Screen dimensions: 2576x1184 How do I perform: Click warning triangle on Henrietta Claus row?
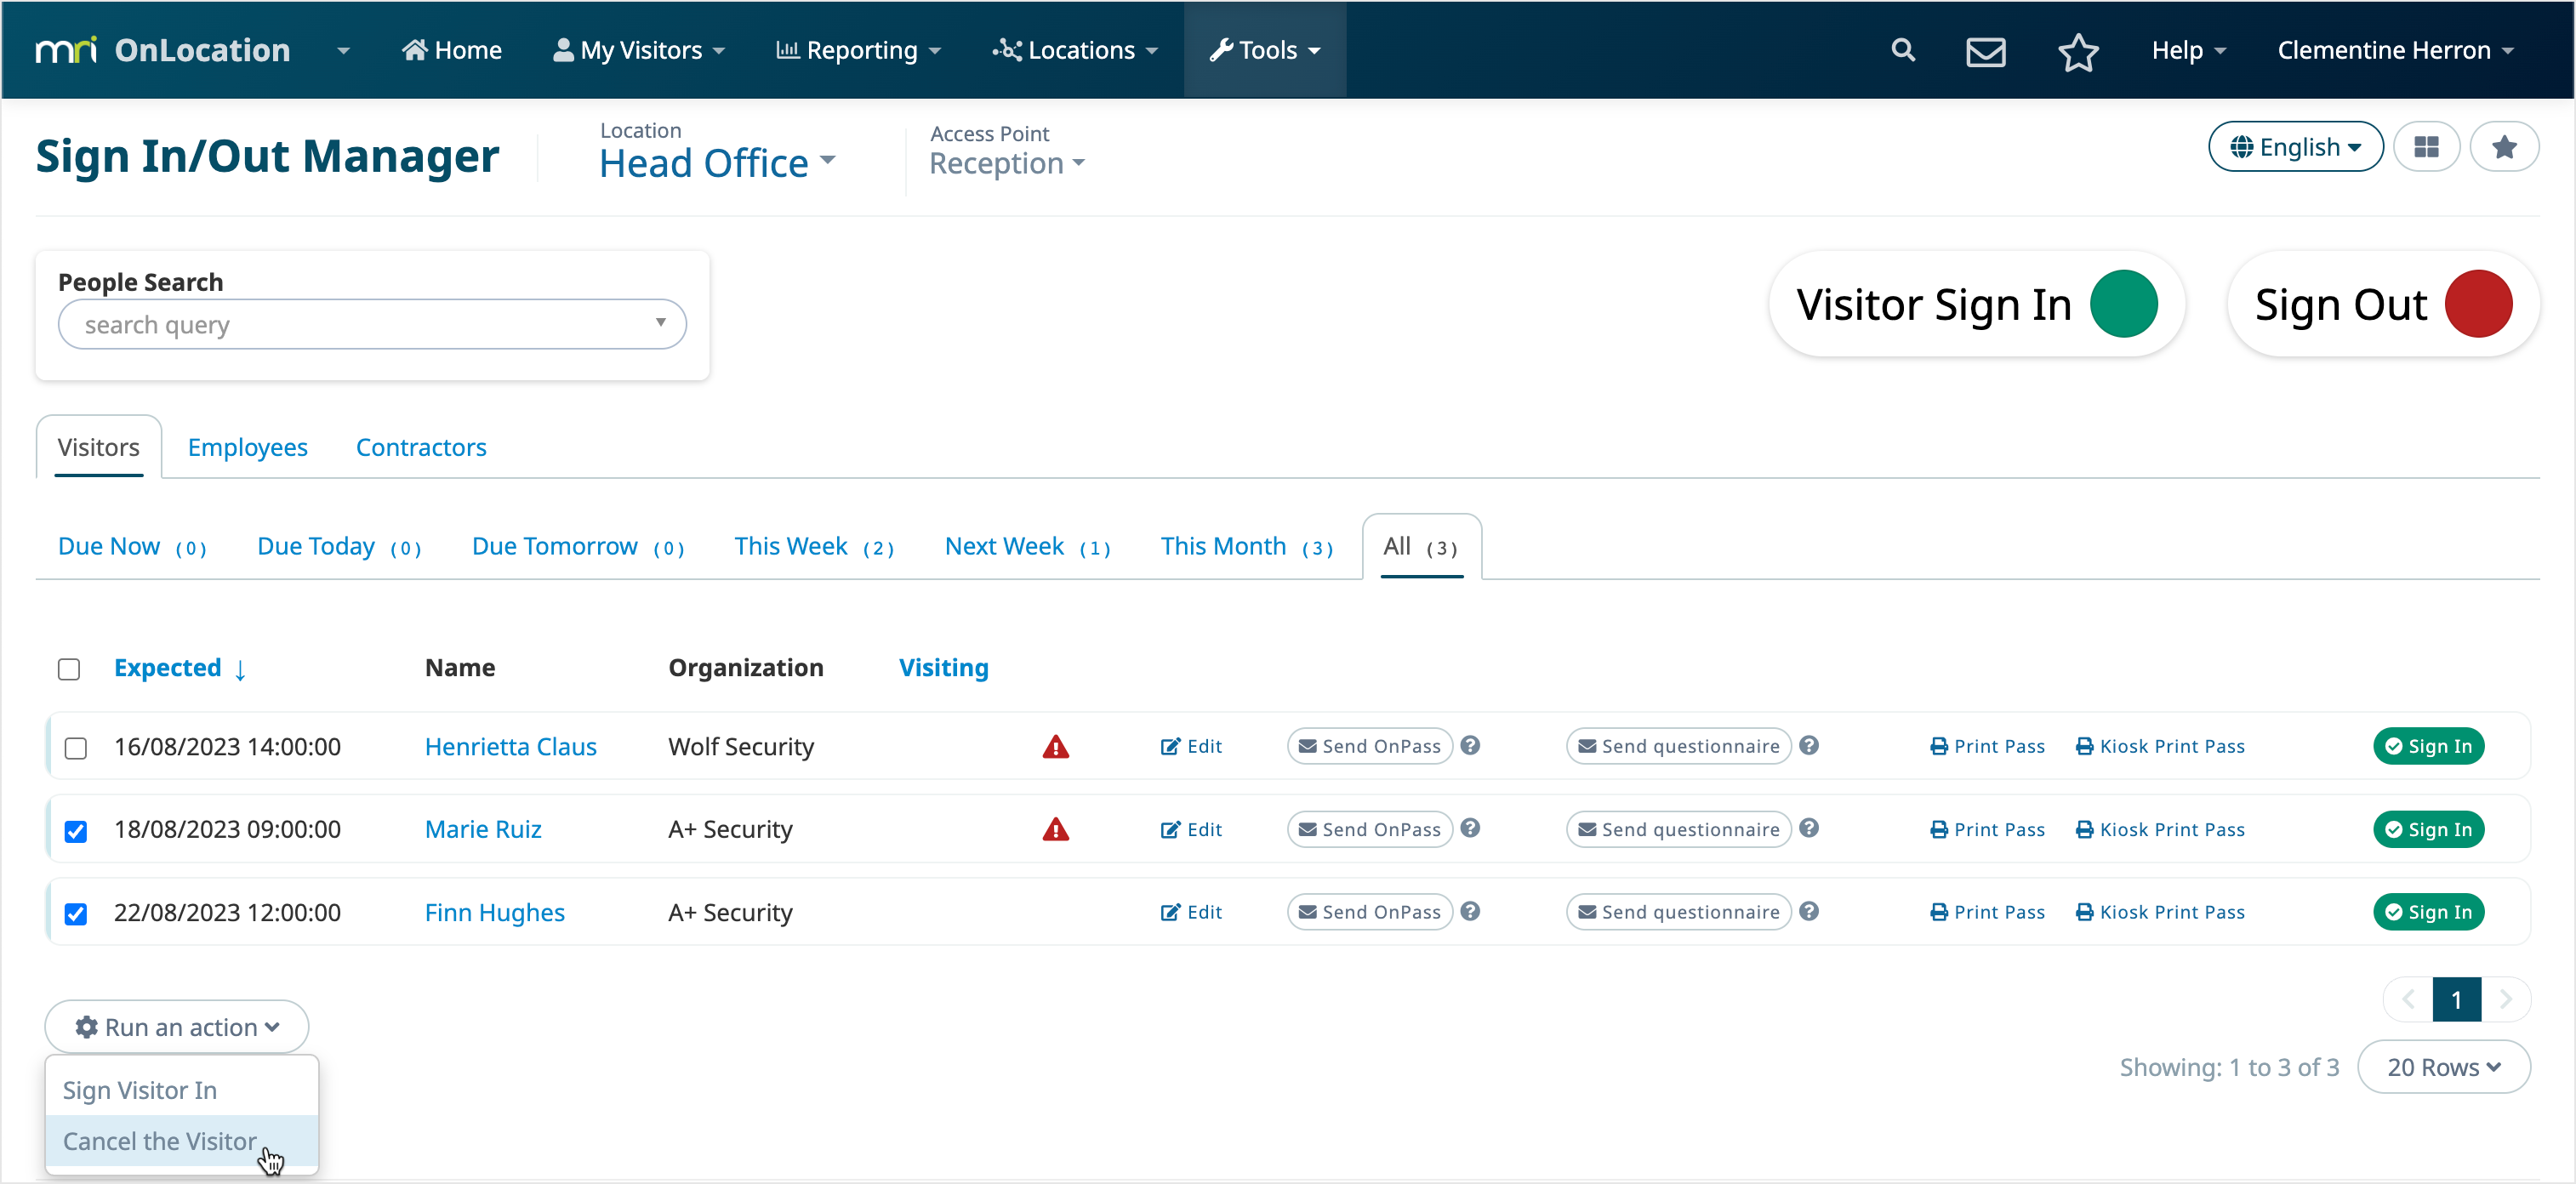pyautogui.click(x=1055, y=747)
